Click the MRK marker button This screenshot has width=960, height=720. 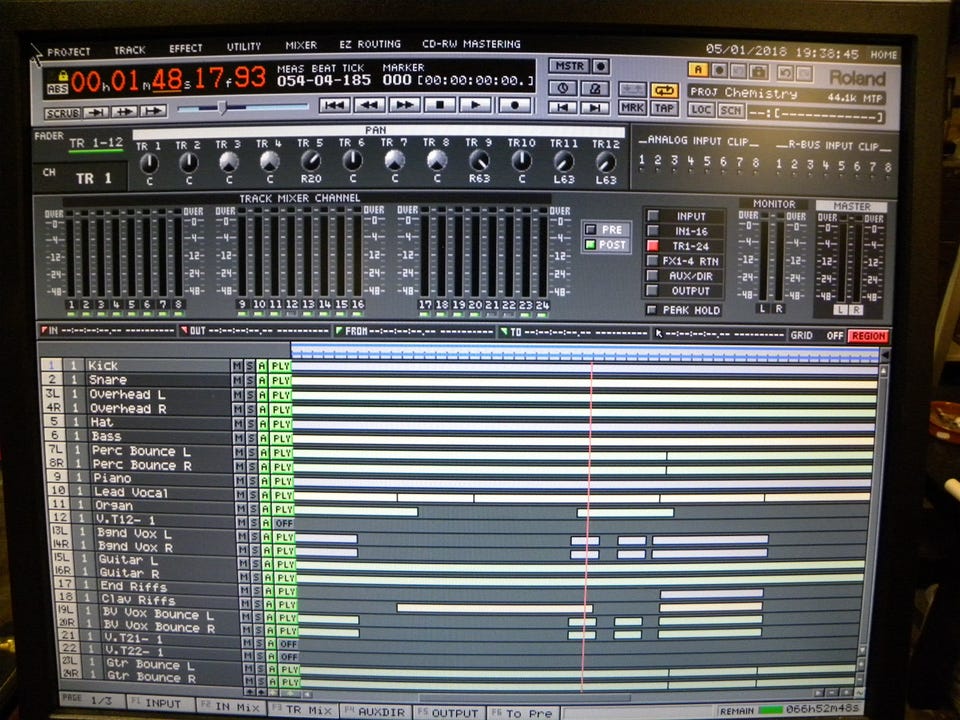[632, 108]
